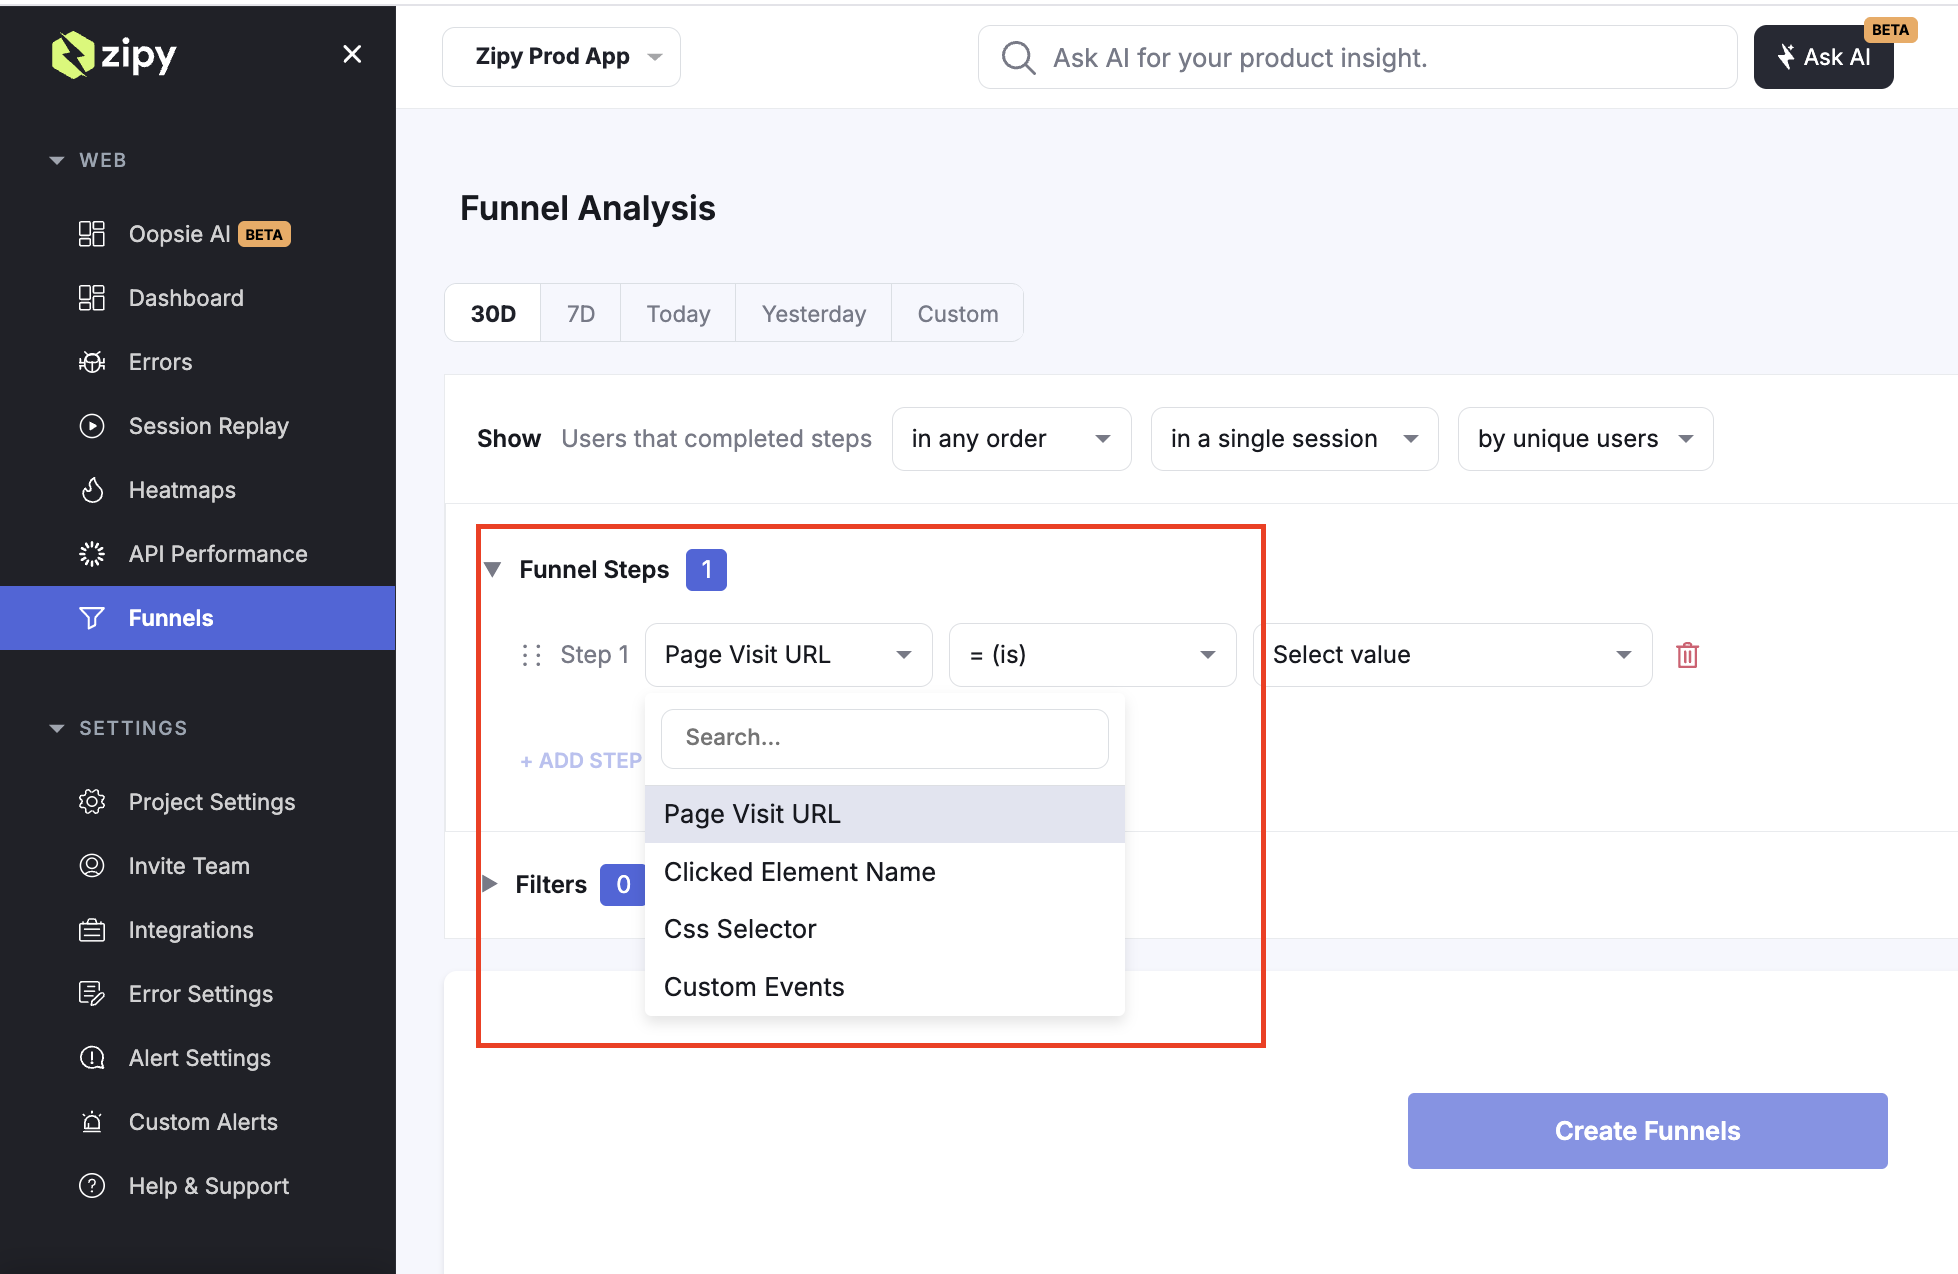This screenshot has height=1274, width=1958.
Task: Click the Alert Settings icon
Action: tap(92, 1058)
